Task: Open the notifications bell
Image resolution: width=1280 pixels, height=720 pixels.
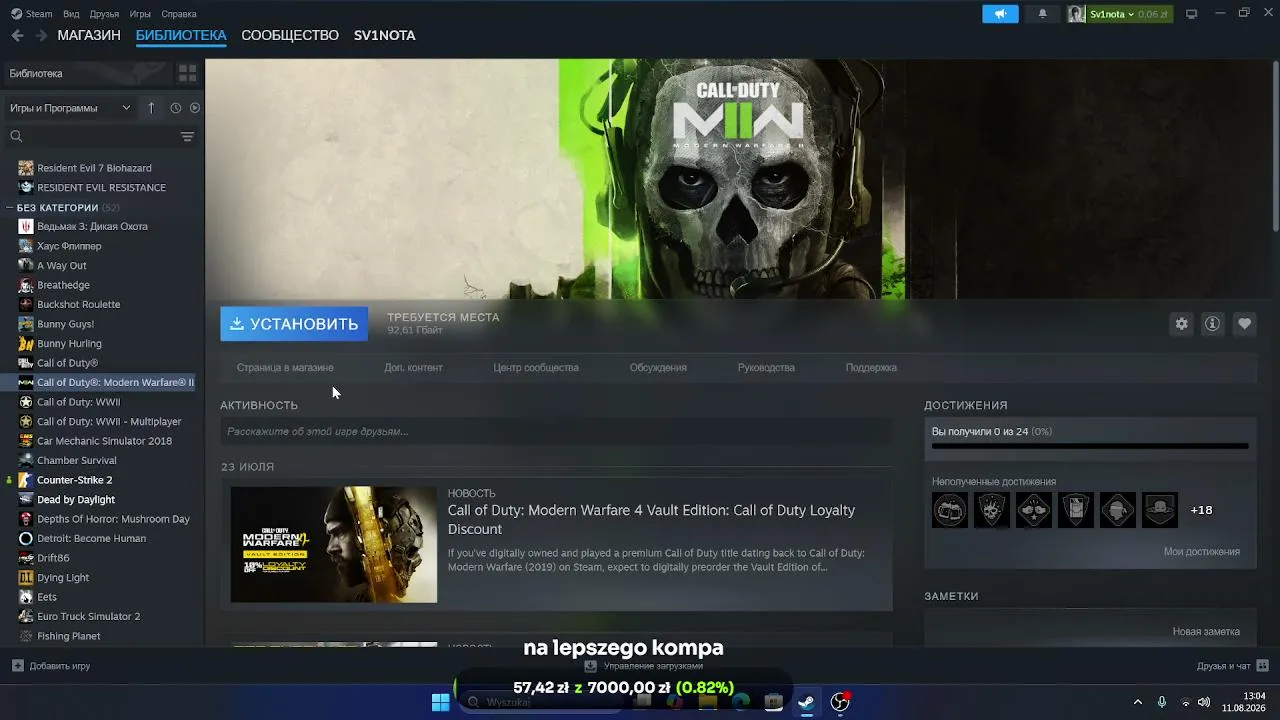Action: (1042, 14)
